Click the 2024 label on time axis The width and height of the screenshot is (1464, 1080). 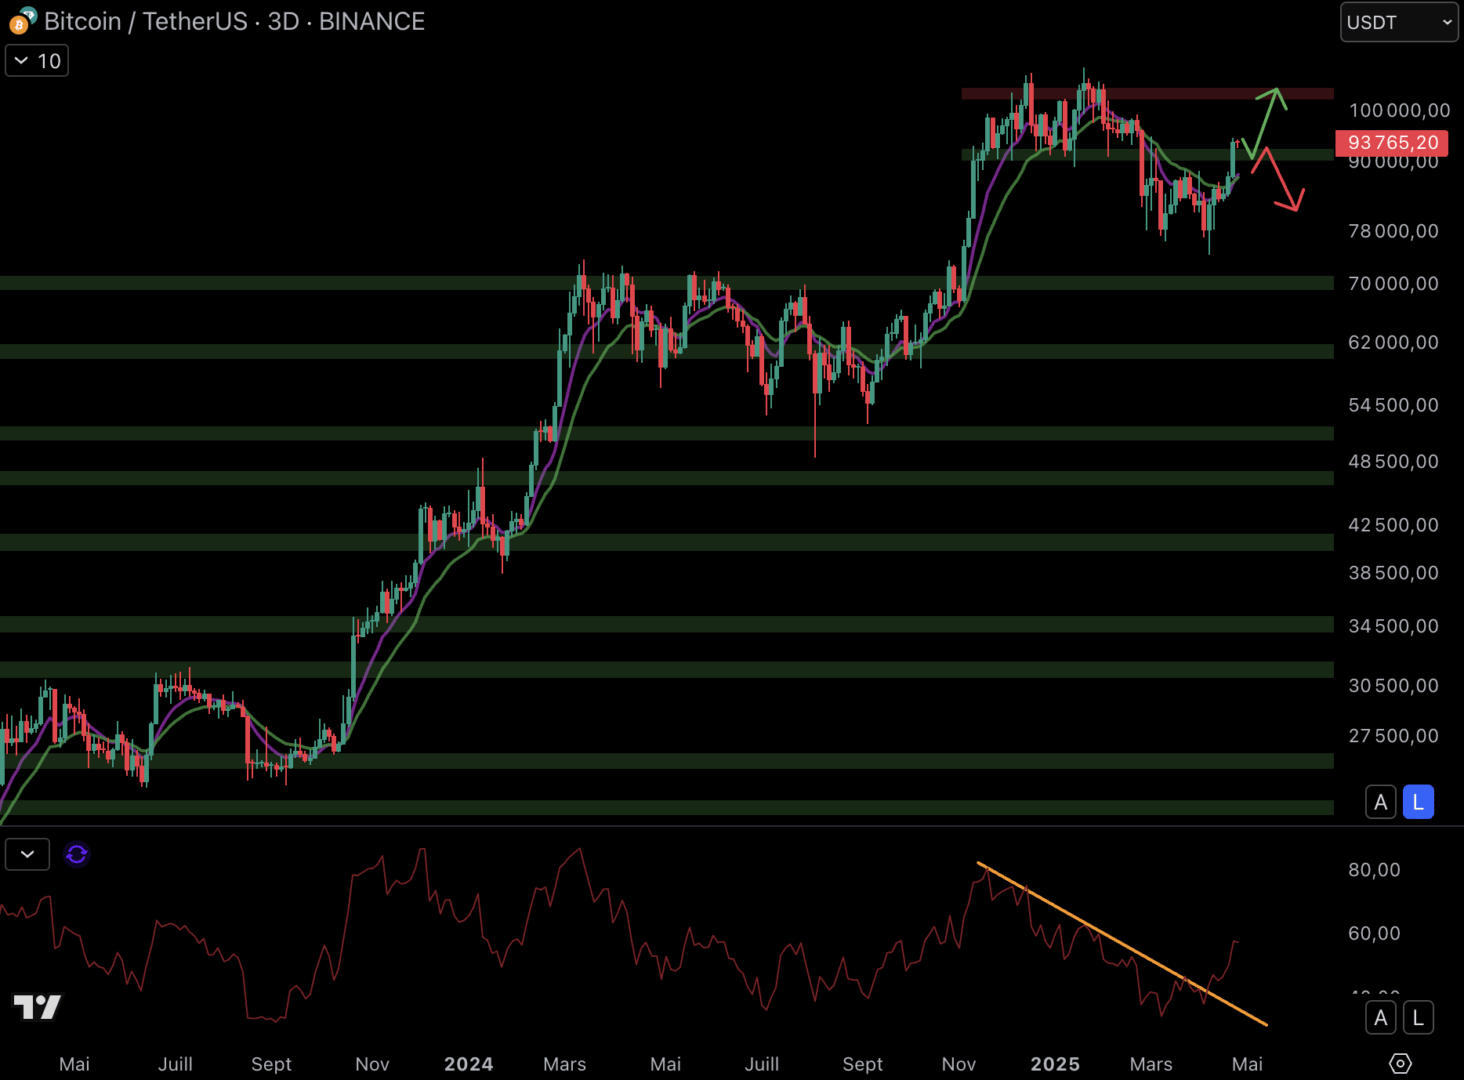click(x=468, y=1064)
